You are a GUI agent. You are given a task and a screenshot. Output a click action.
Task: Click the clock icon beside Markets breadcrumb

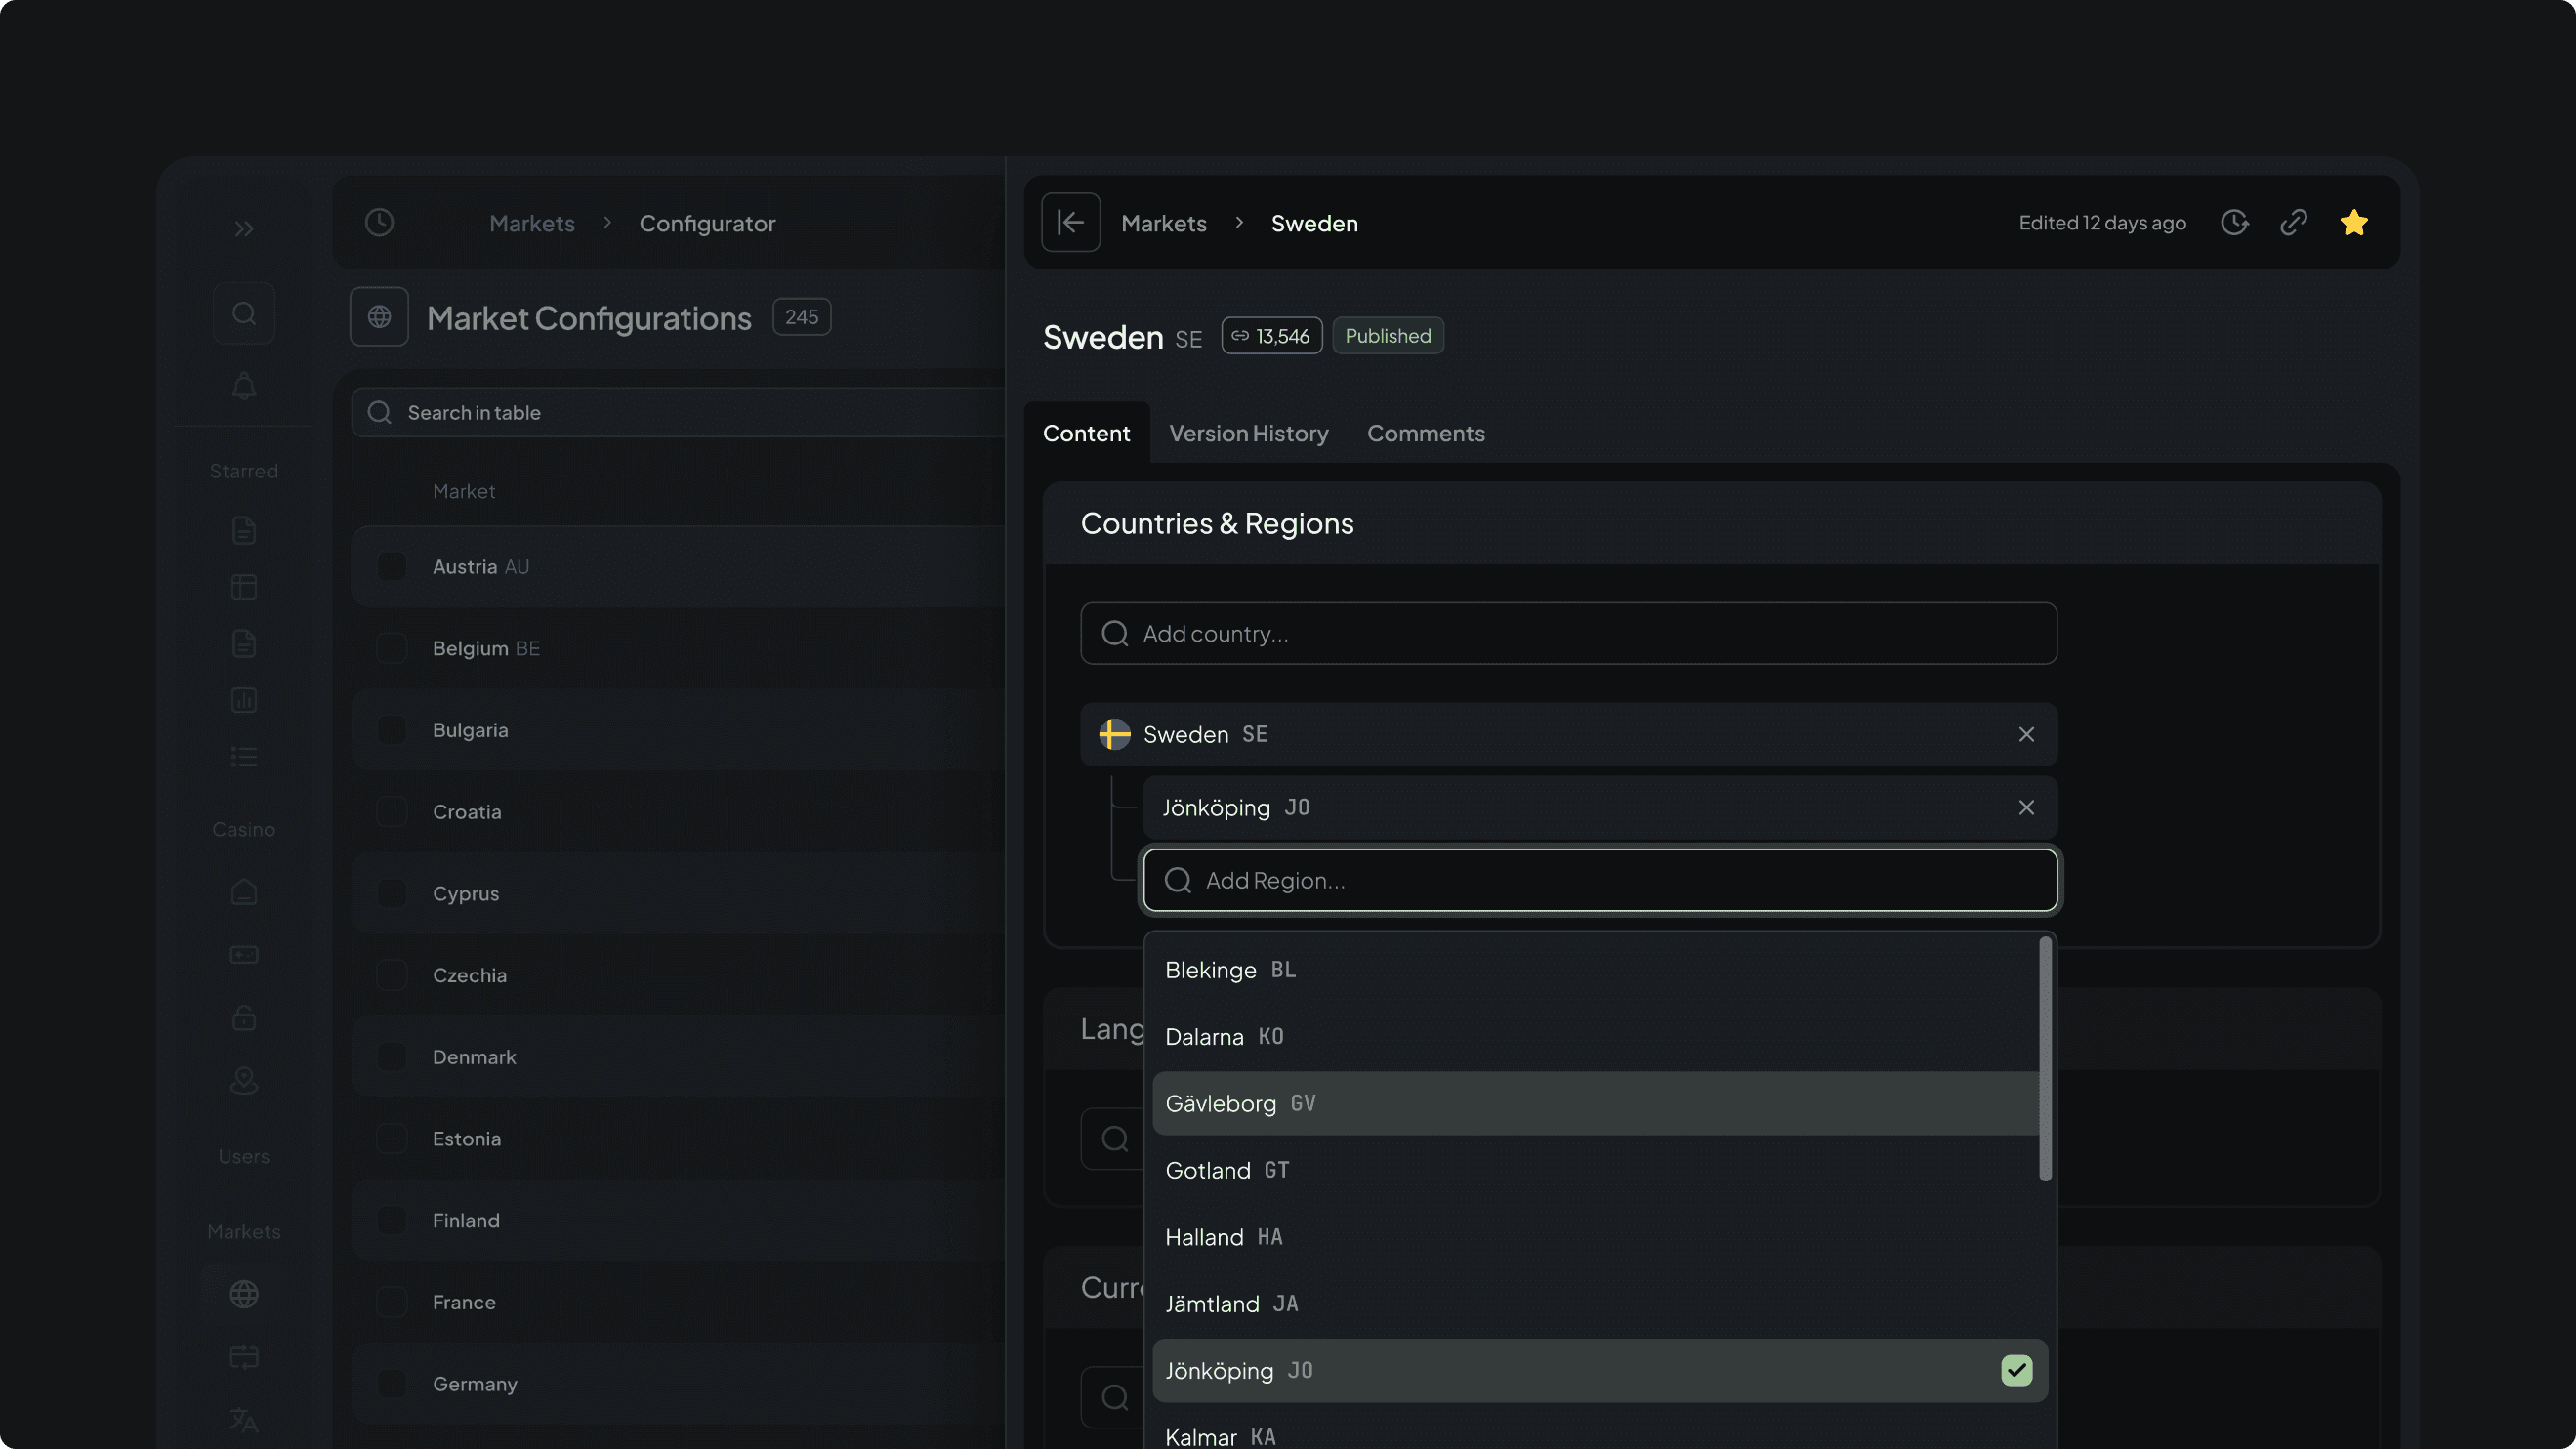coord(379,223)
